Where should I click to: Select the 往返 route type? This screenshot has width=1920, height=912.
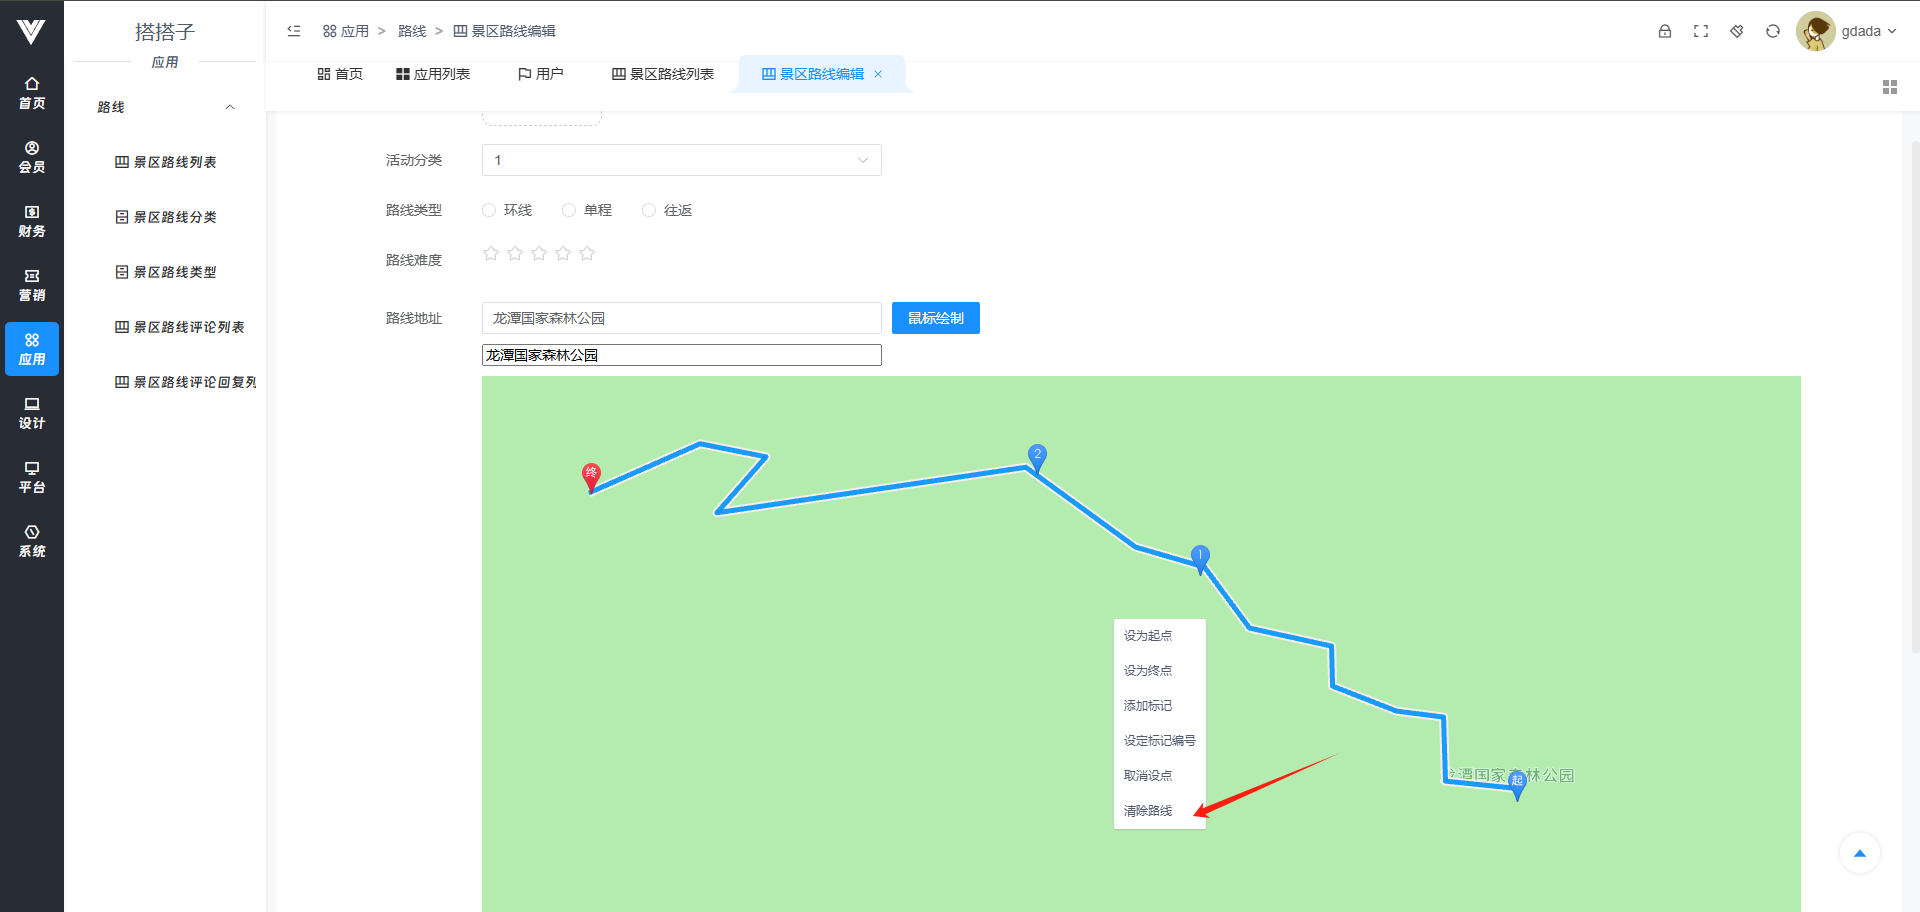click(649, 210)
